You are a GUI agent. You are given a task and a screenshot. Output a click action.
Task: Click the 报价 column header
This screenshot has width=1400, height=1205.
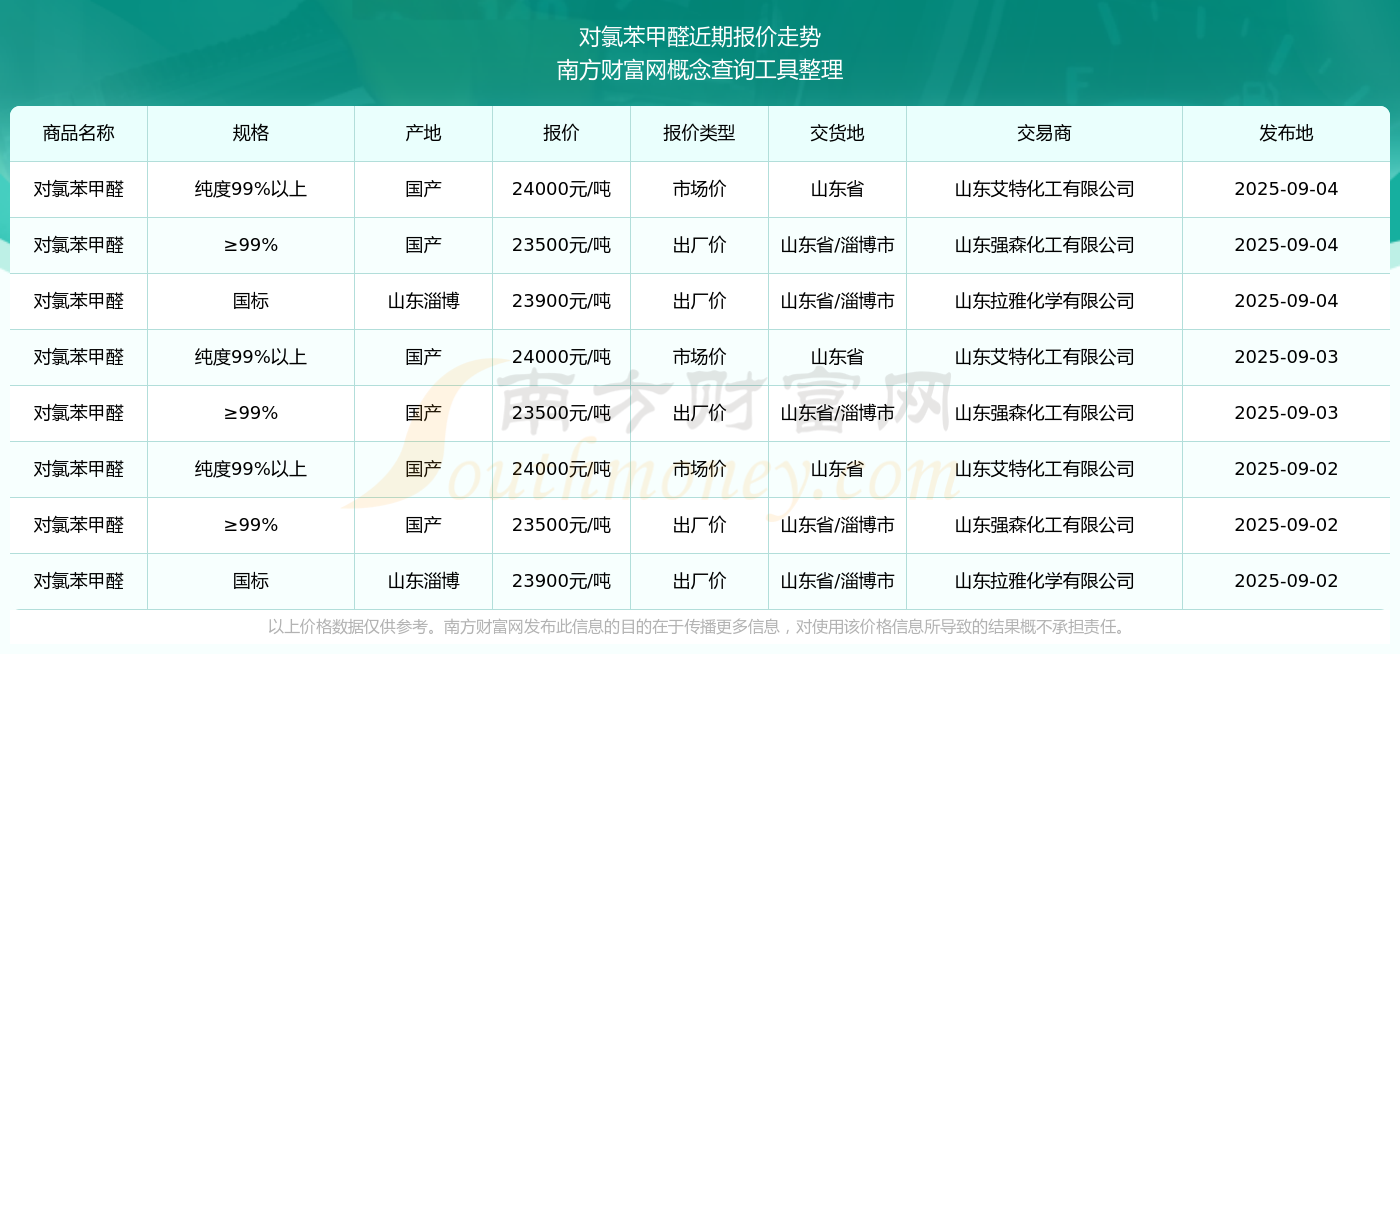click(x=561, y=133)
